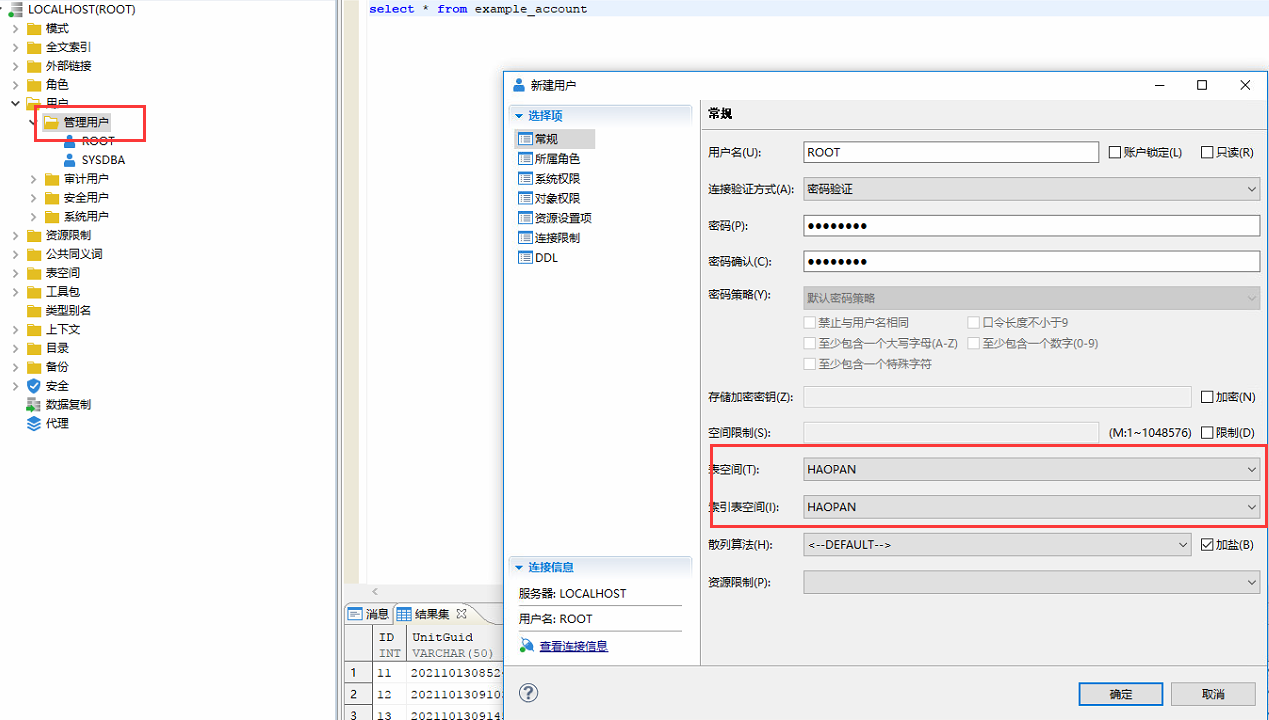Uncheck the 加盐 checkbox
Viewport: 1269px width, 720px height.
(1207, 545)
